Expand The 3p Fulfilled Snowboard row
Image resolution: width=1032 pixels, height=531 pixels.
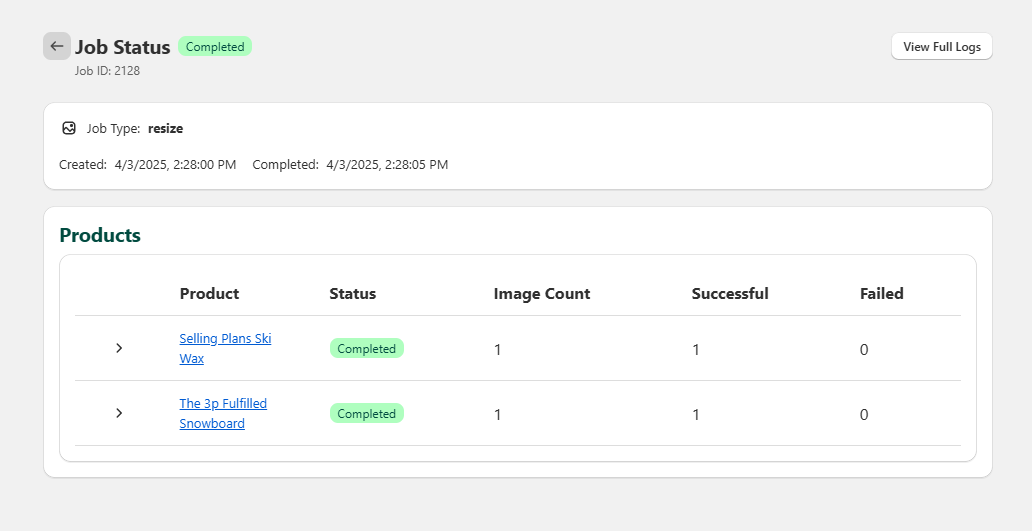click(x=119, y=413)
